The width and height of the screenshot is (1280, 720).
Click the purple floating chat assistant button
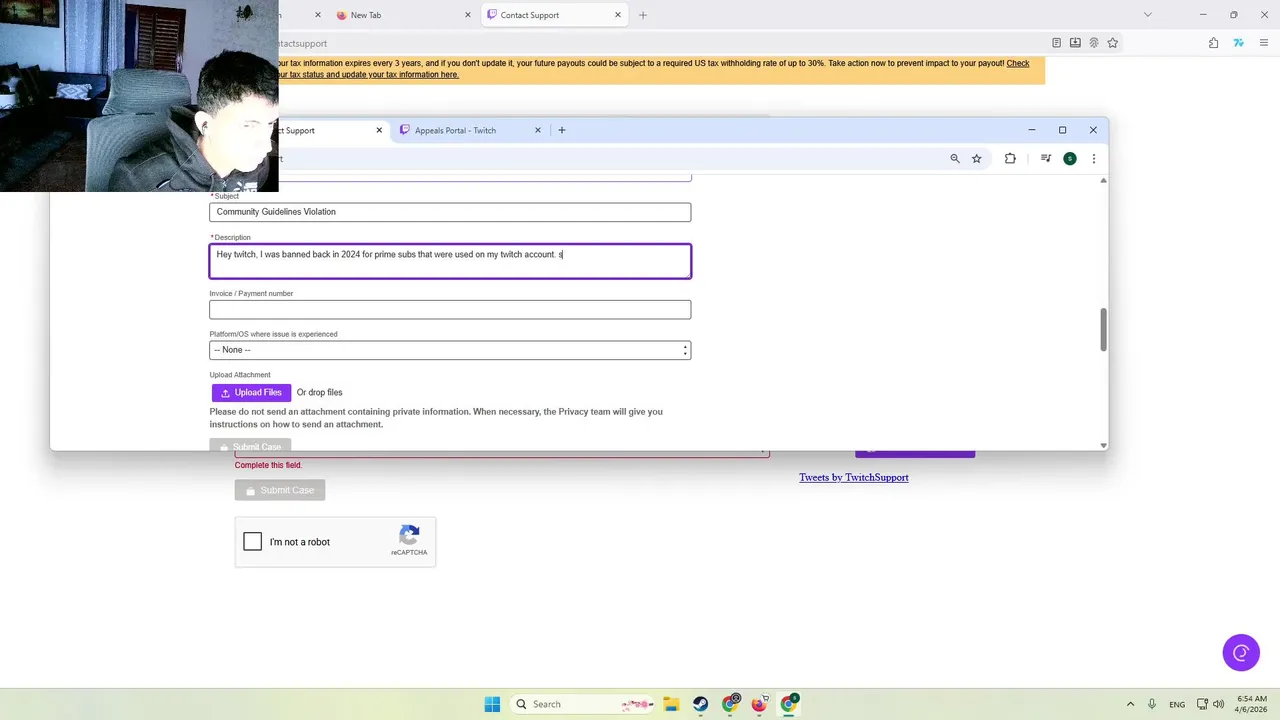click(1241, 653)
